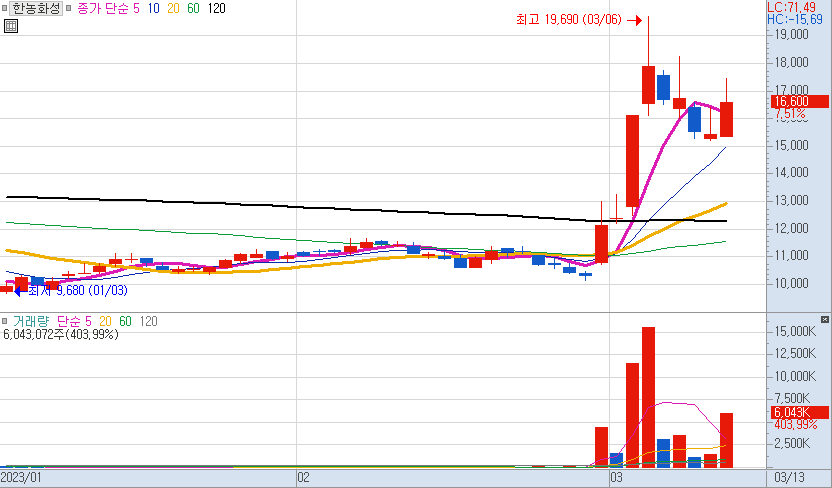Click the 15,000K volume axis label
Image resolution: width=832 pixels, height=488 pixels.
(795, 332)
